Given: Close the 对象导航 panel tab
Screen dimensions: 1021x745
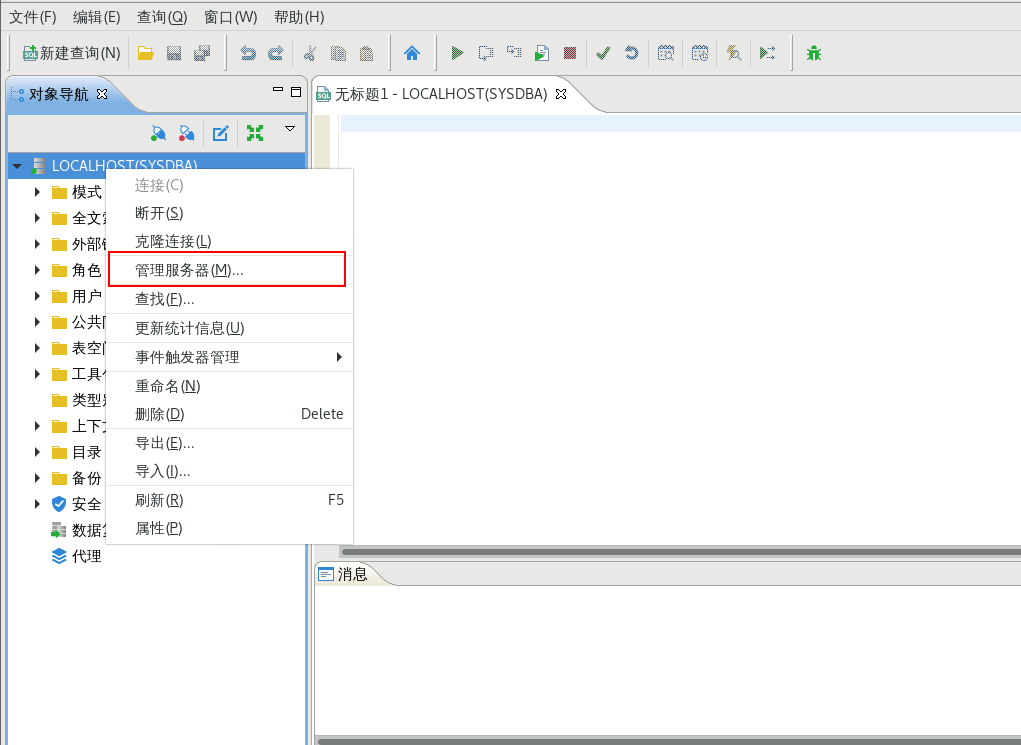Looking at the screenshot, I should [x=102, y=94].
